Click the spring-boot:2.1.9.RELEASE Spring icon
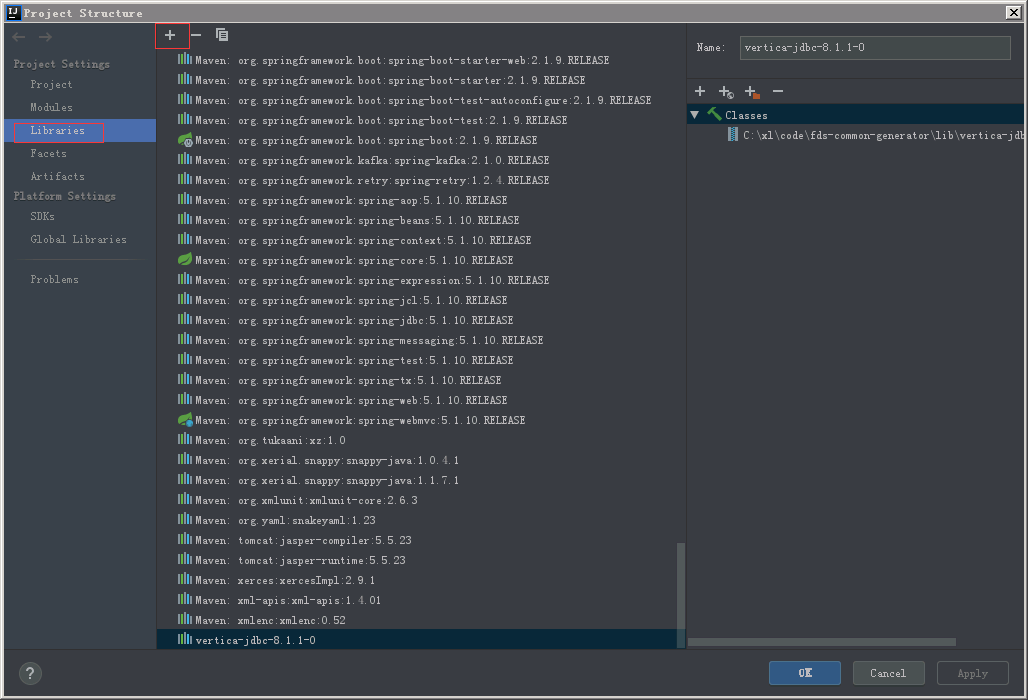This screenshot has width=1028, height=700. 185,140
